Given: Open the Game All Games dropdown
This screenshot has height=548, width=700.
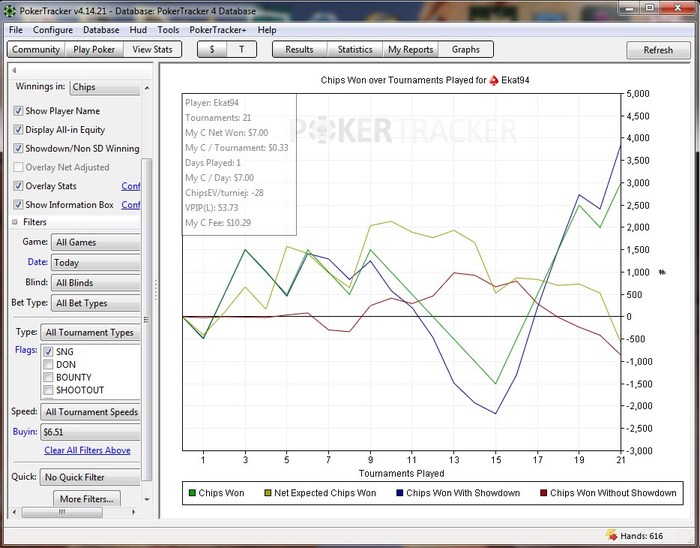Looking at the screenshot, I should (96, 242).
